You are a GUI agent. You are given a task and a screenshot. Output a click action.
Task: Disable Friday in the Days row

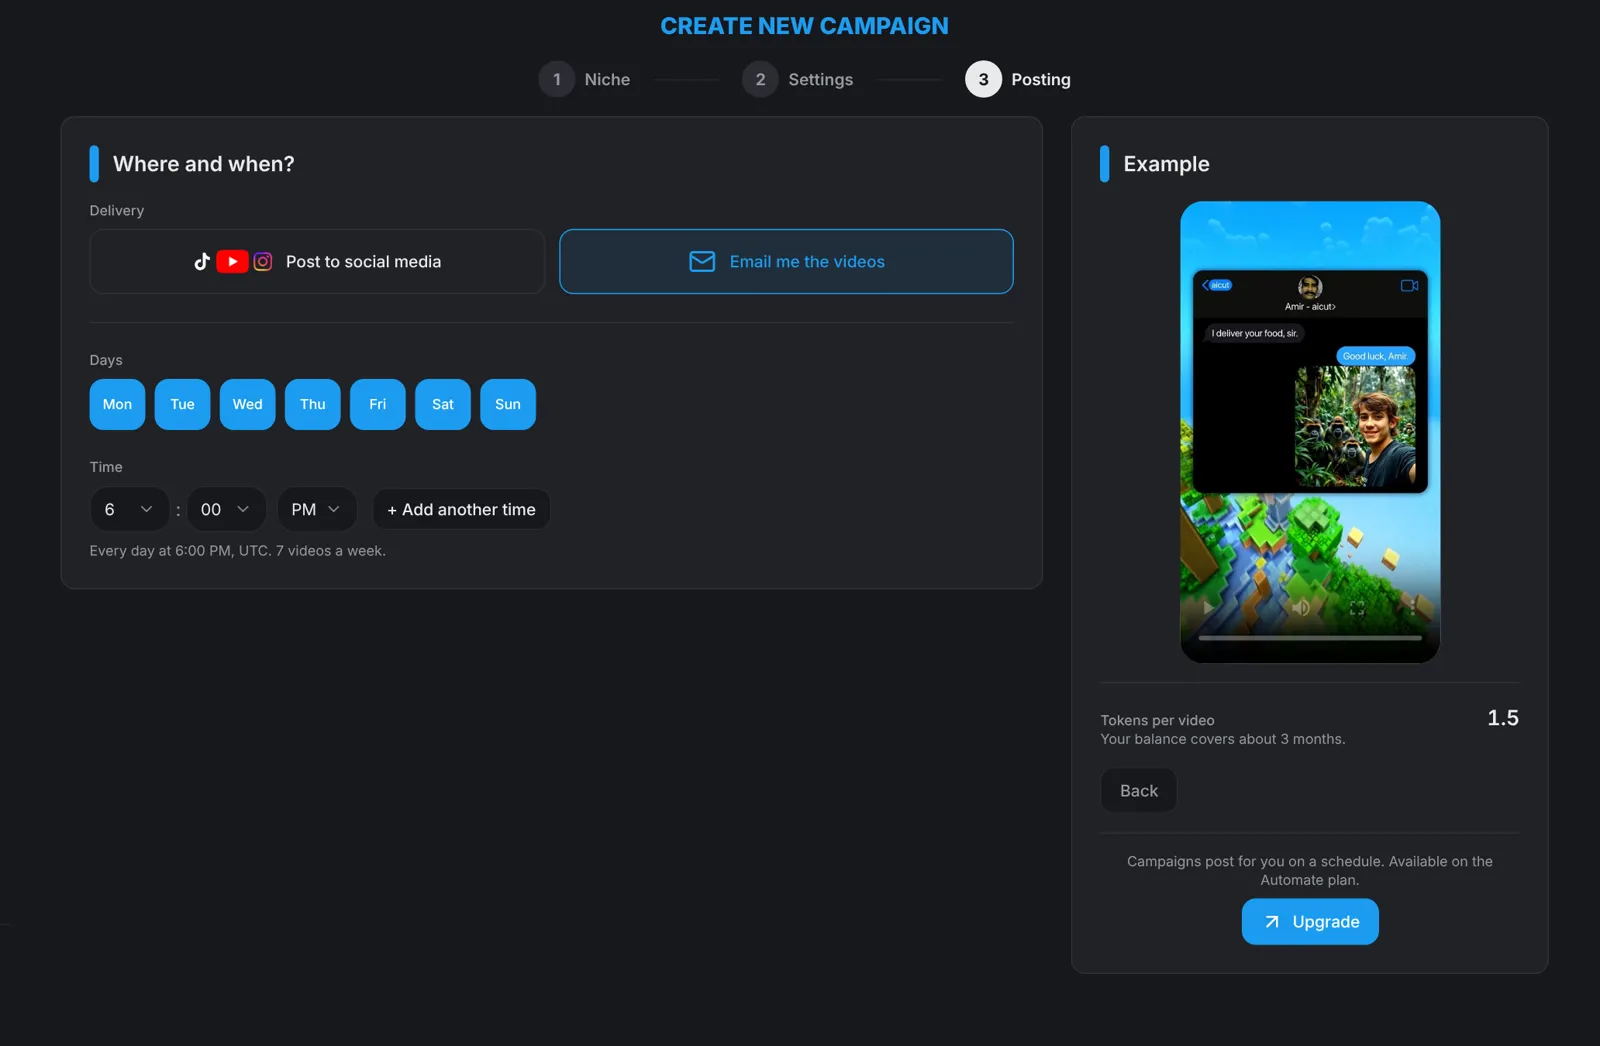(378, 404)
